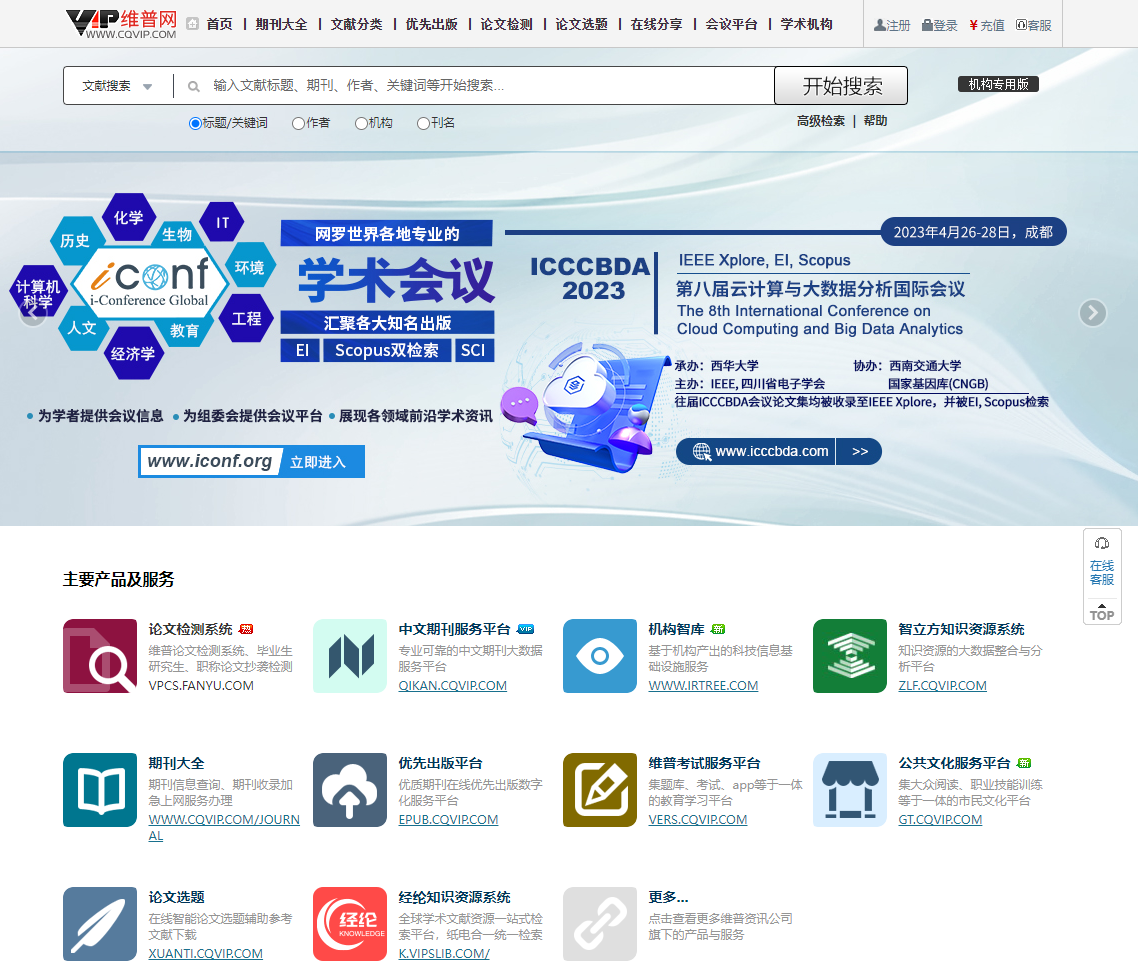
Task: Open EPUB.CQVIP.COM link
Action: click(x=448, y=819)
